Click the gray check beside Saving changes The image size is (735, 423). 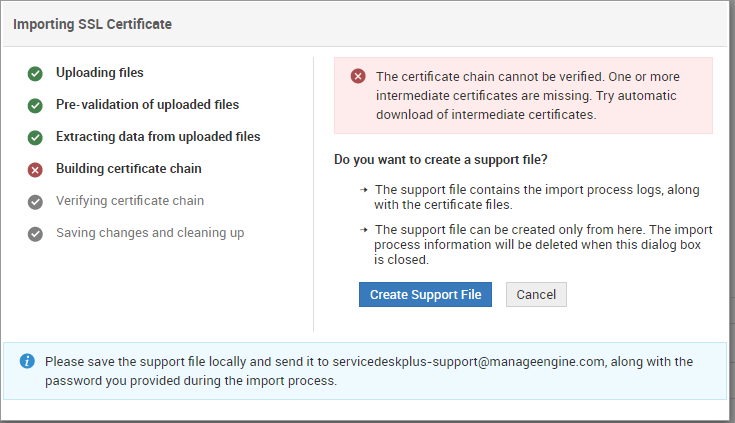click(35, 233)
